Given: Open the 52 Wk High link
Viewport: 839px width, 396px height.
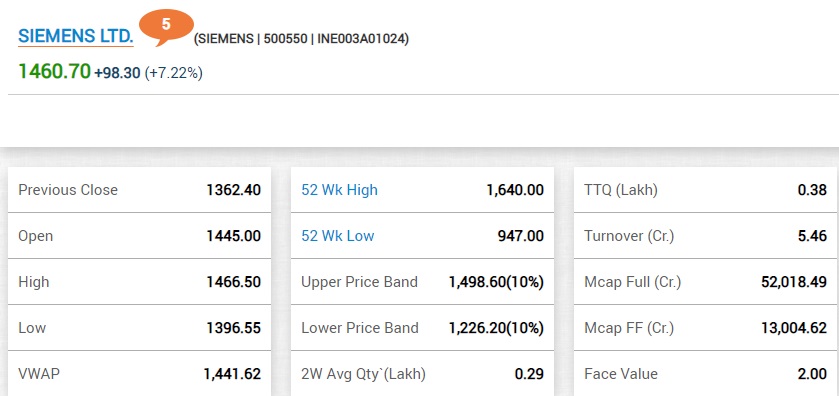Looking at the screenshot, I should [x=339, y=190].
